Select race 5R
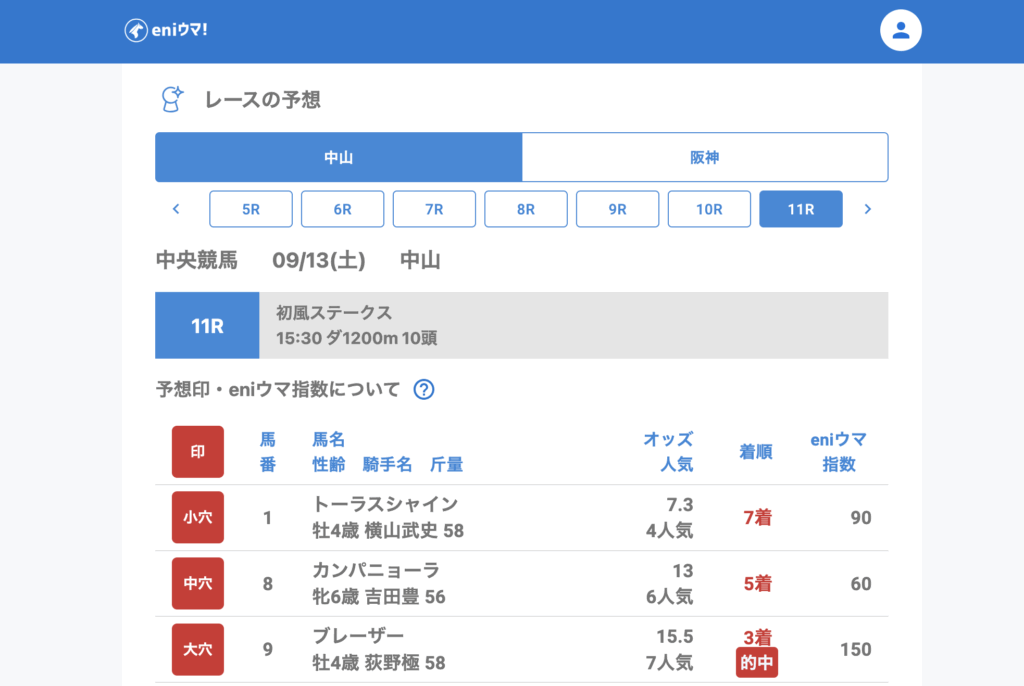The image size is (1024, 686). click(251, 209)
